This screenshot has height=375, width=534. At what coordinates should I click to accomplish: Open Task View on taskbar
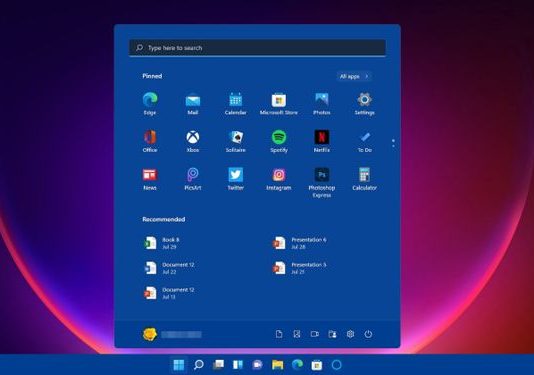[218, 365]
